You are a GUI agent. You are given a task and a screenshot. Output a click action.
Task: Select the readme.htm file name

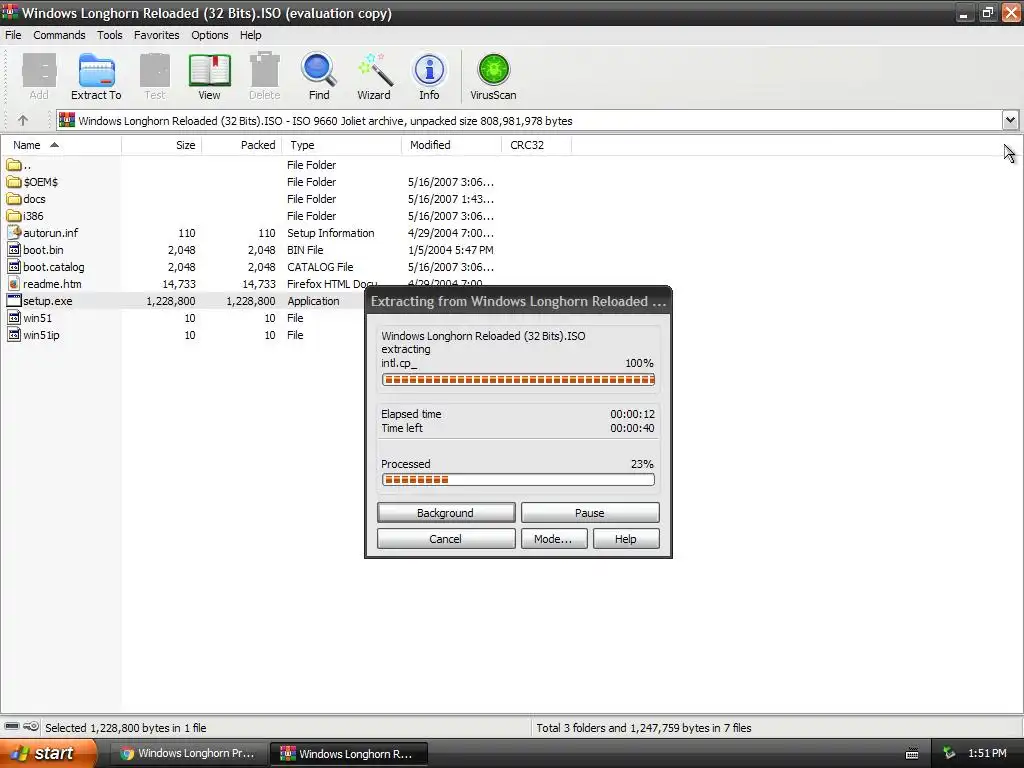click(52, 284)
